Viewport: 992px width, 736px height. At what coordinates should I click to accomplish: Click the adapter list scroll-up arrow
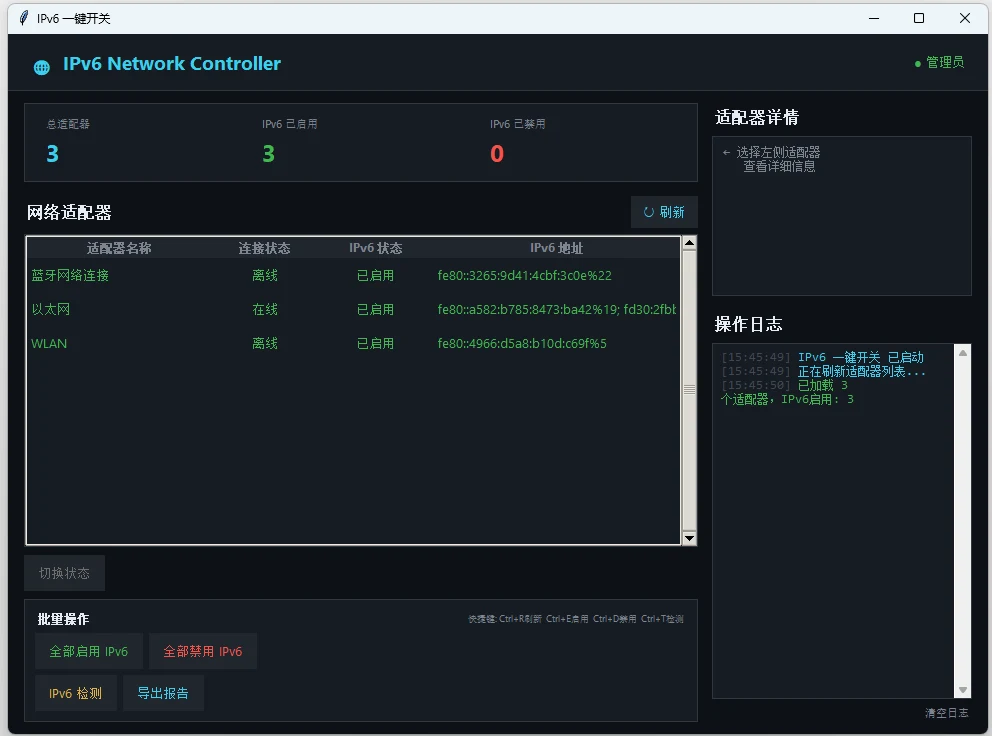click(x=689, y=243)
